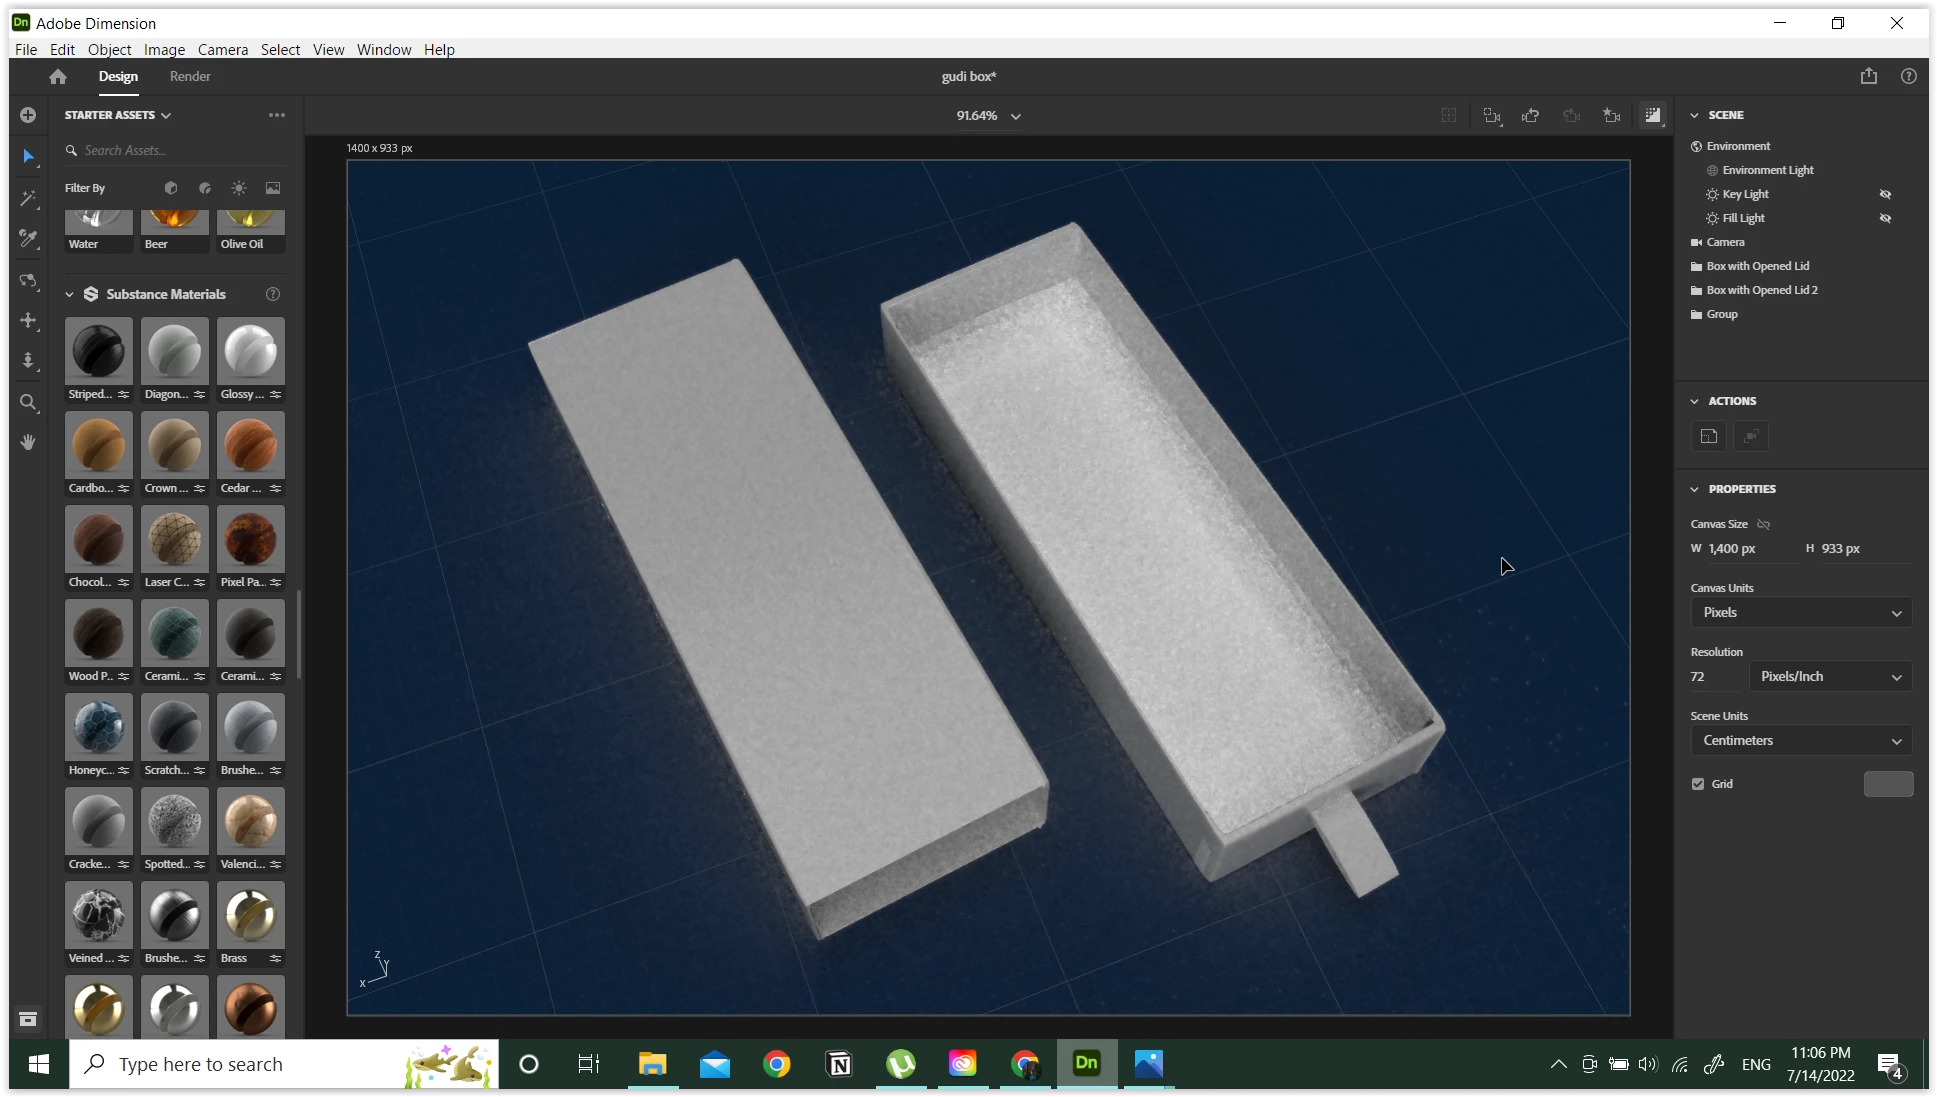Screen dimensions: 1937x1097
Task: Uncheck the Grid checkbox
Action: pos(1698,784)
